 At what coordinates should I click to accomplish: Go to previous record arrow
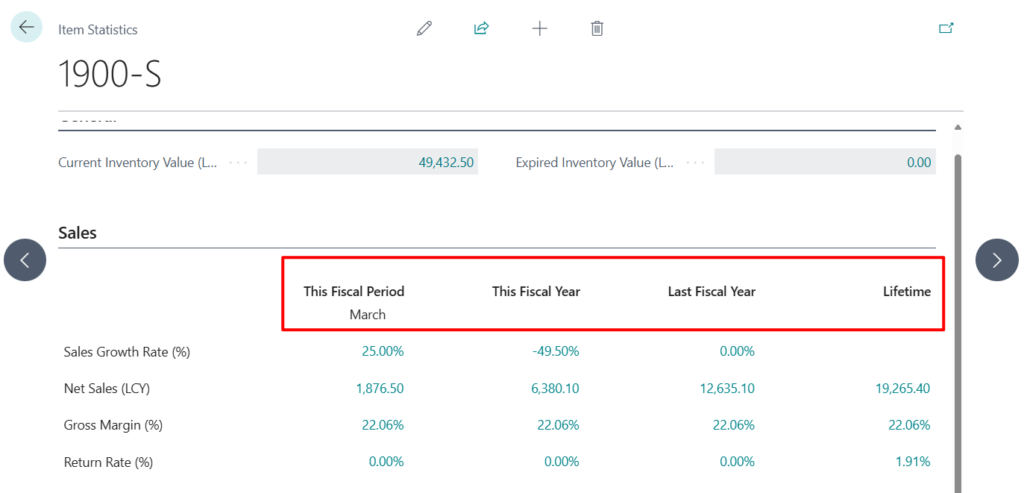click(x=25, y=260)
